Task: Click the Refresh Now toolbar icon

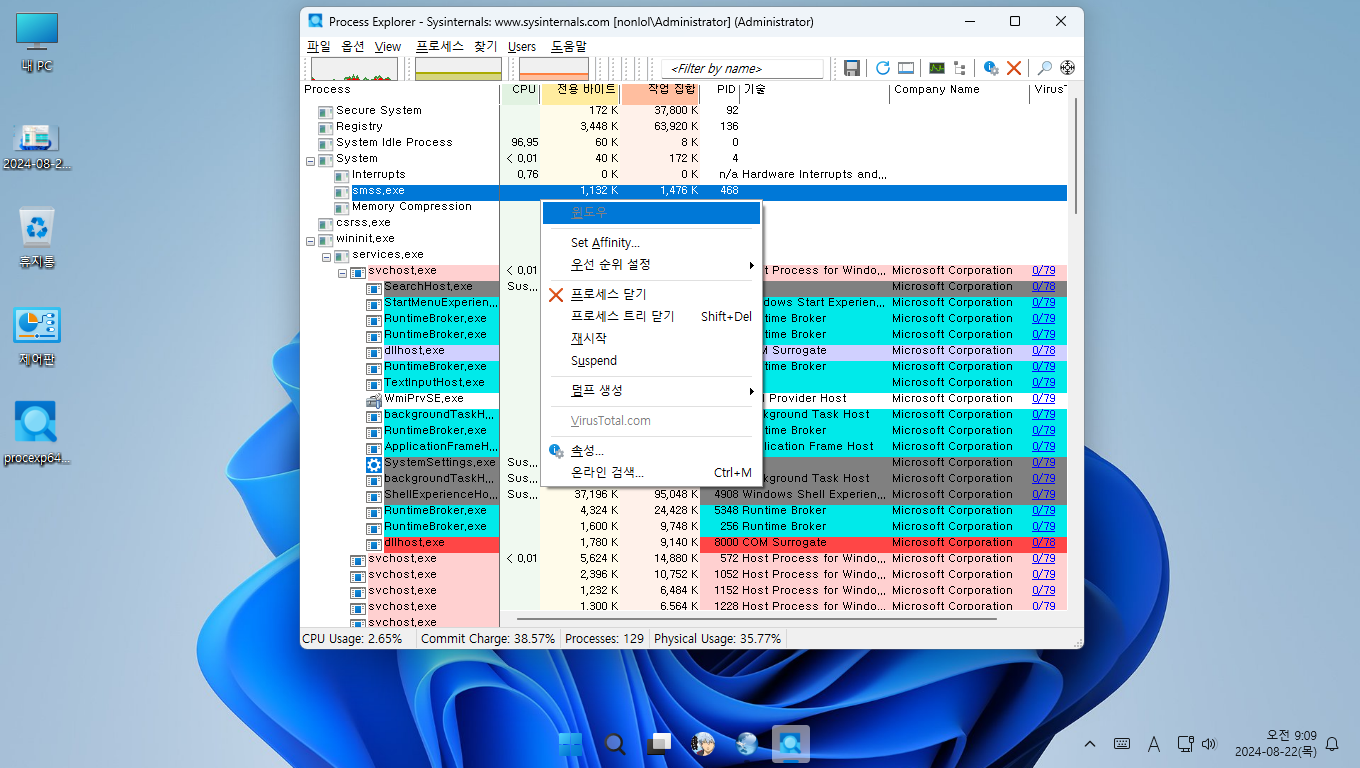Action: pos(883,68)
